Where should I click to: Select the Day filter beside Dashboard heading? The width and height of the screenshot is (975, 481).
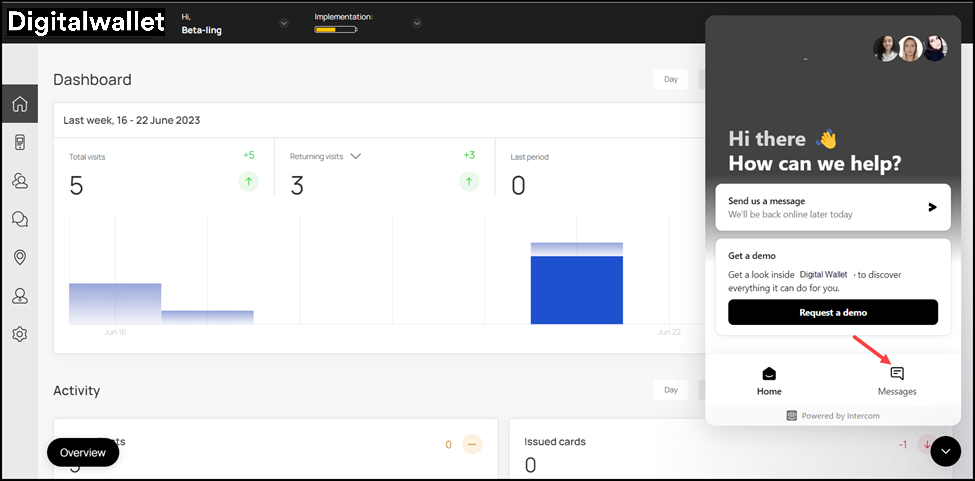(670, 79)
